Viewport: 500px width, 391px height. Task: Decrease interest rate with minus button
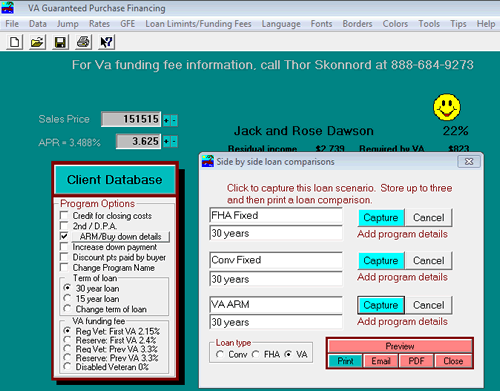pos(174,142)
